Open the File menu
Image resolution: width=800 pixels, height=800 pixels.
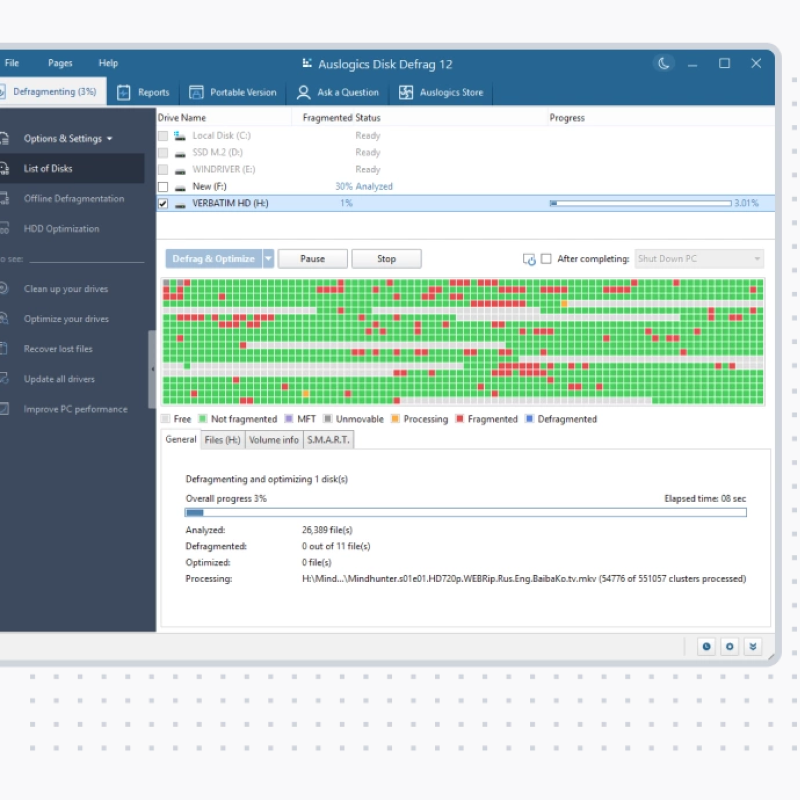[x=12, y=63]
